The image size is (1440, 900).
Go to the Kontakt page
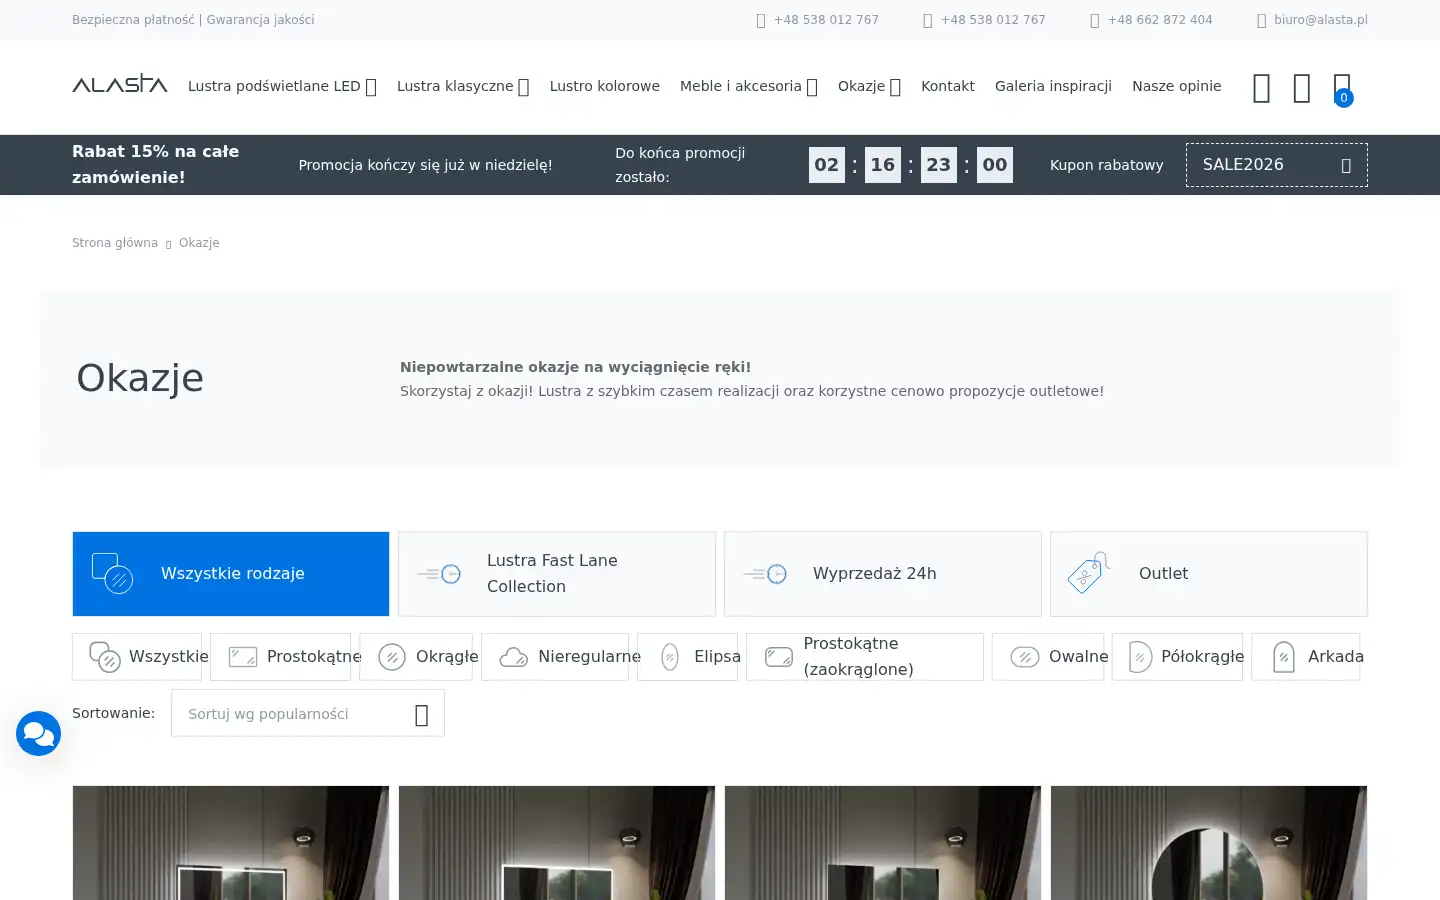948,86
